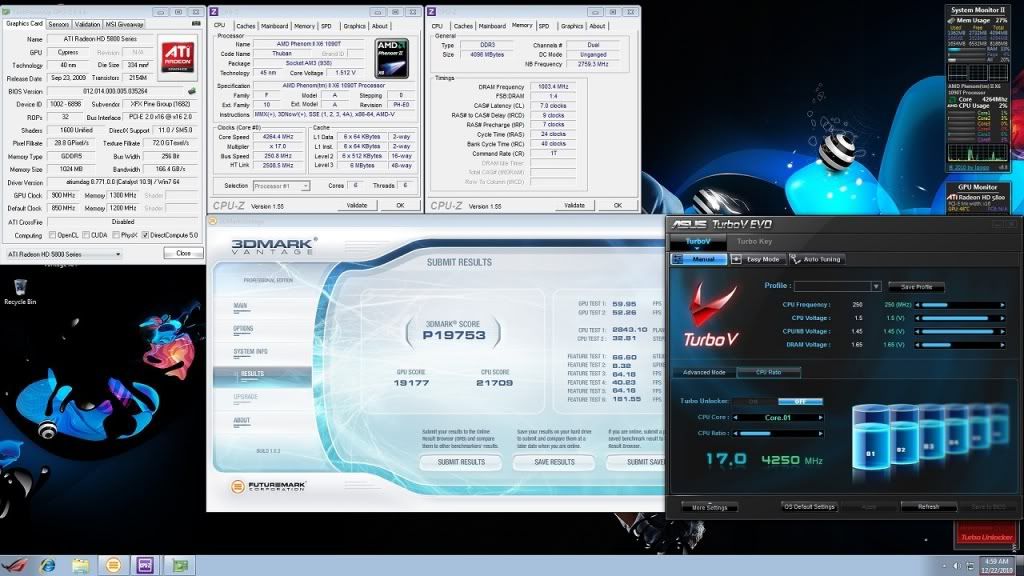
Task: Open SPD tab in right CPU-Z window
Action: coord(544,26)
